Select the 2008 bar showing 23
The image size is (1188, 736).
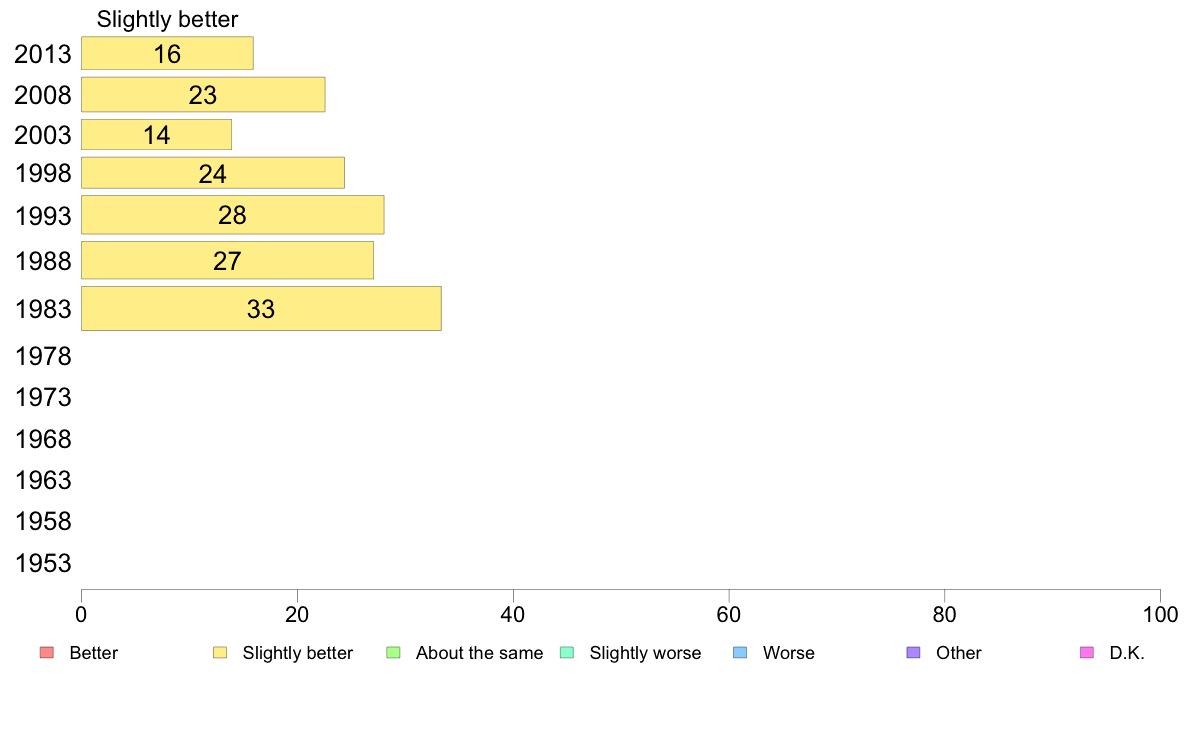[x=203, y=95]
